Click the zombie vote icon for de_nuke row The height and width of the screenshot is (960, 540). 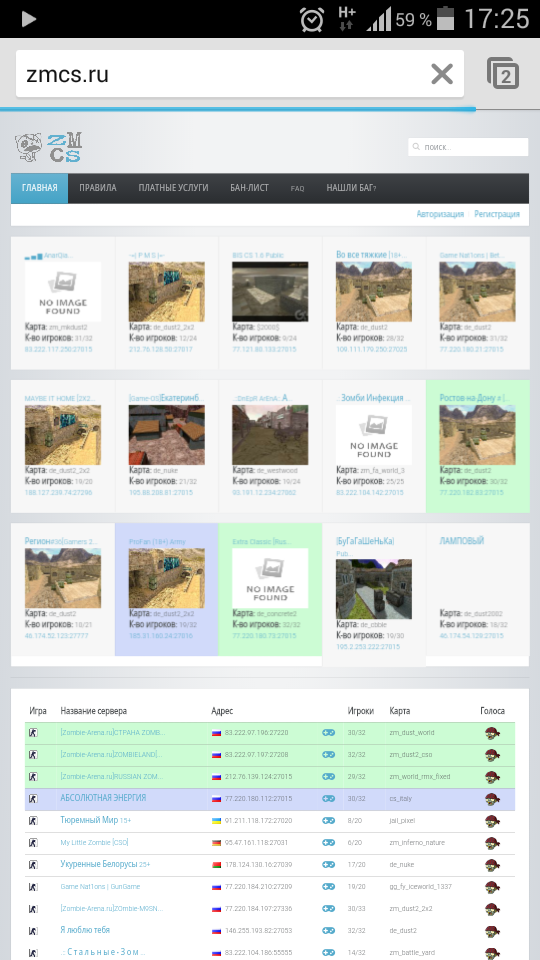click(492, 865)
